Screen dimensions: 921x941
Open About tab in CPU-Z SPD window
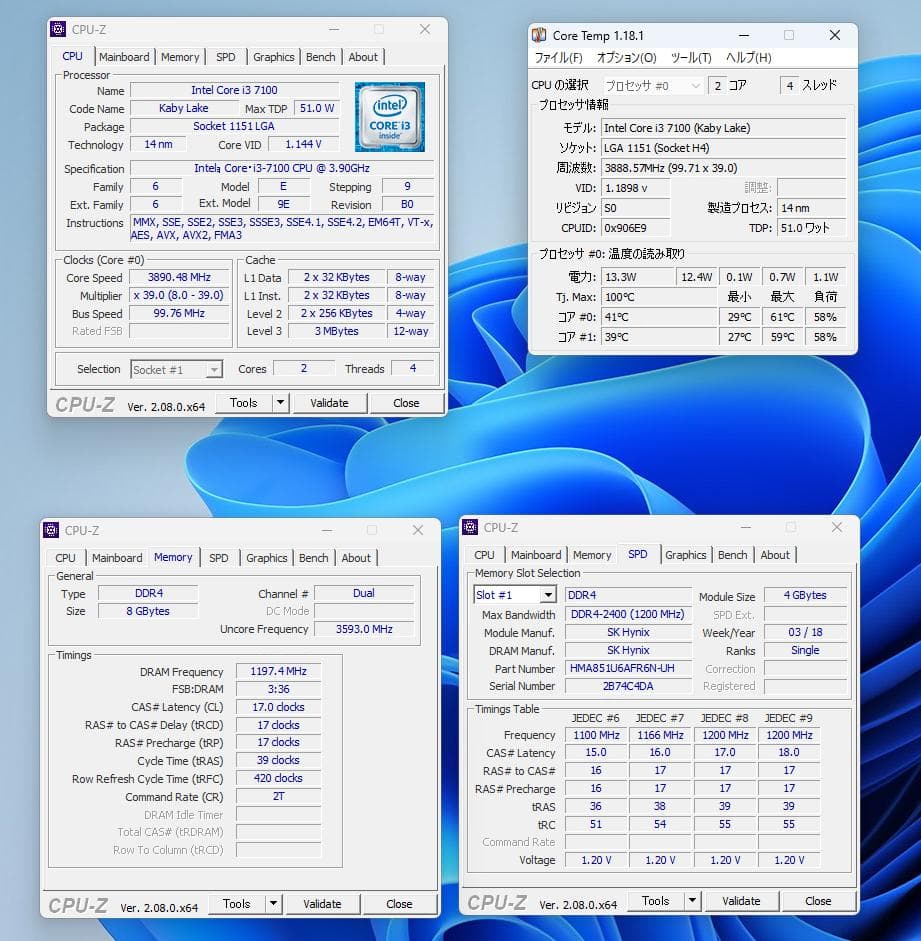pos(775,555)
